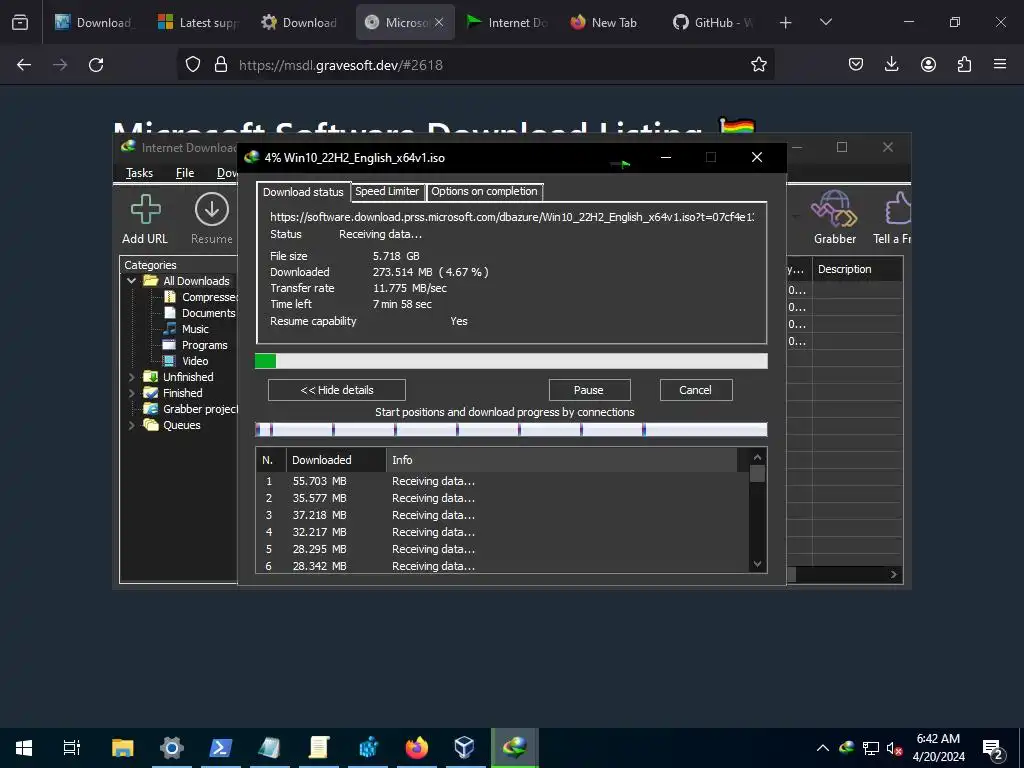This screenshot has height=768, width=1024.
Task: Select the Grabber projects tree item
Action: (x=191, y=409)
